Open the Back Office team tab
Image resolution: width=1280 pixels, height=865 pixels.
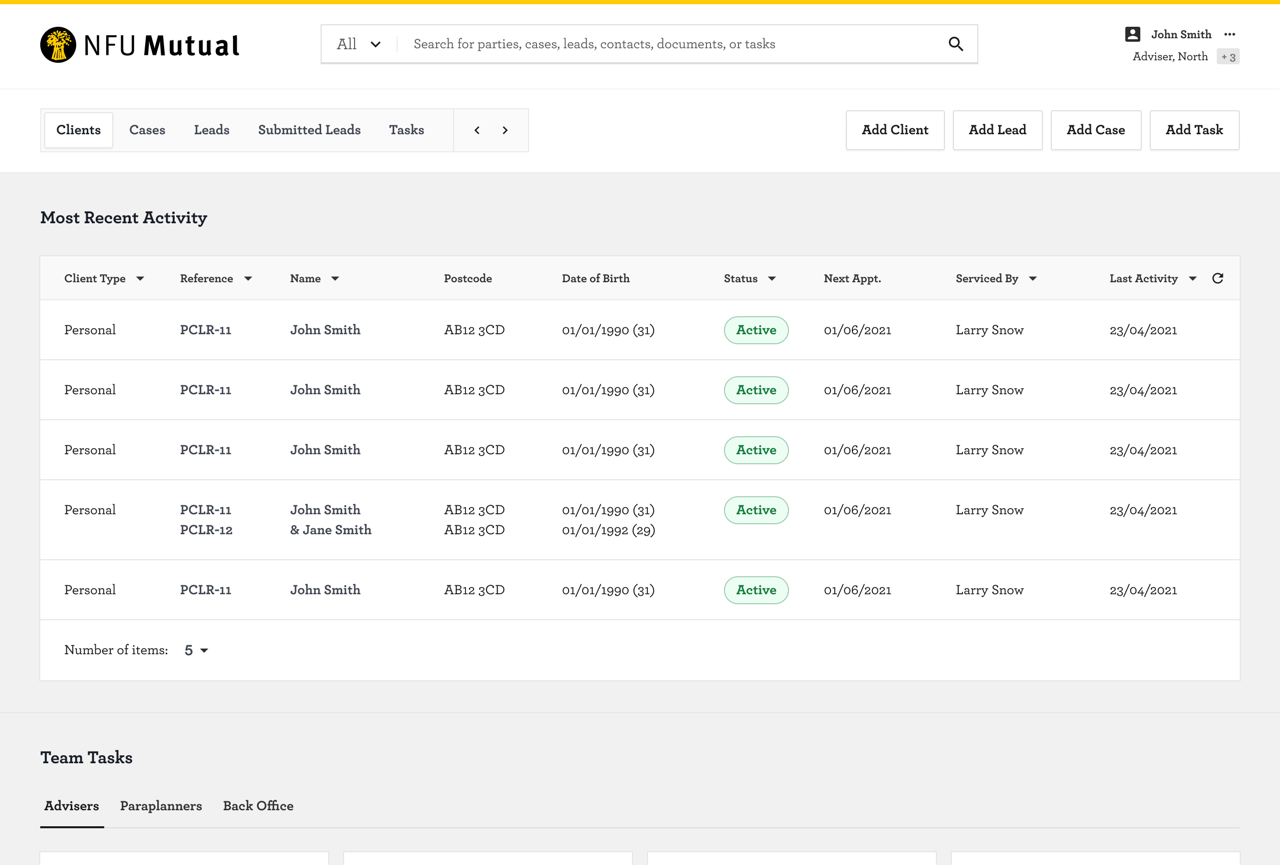tap(258, 806)
